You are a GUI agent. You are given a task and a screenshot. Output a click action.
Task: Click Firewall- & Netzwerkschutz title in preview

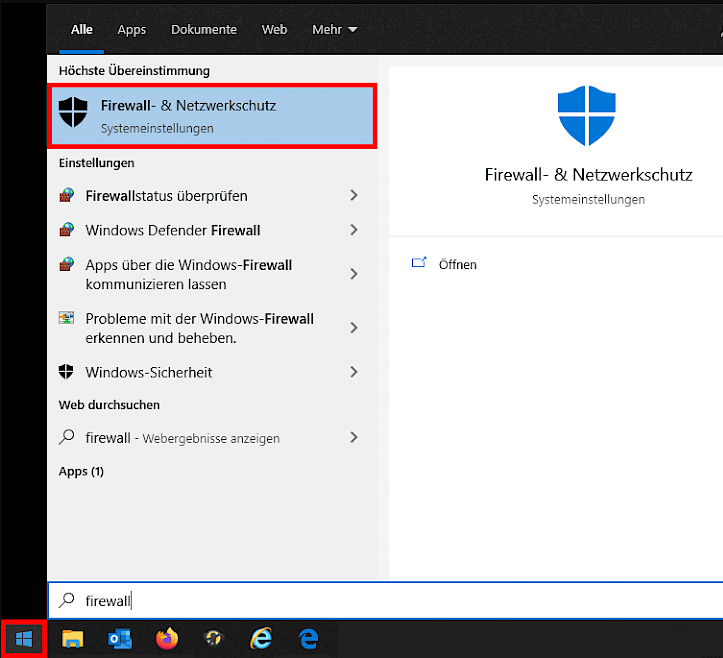click(588, 175)
